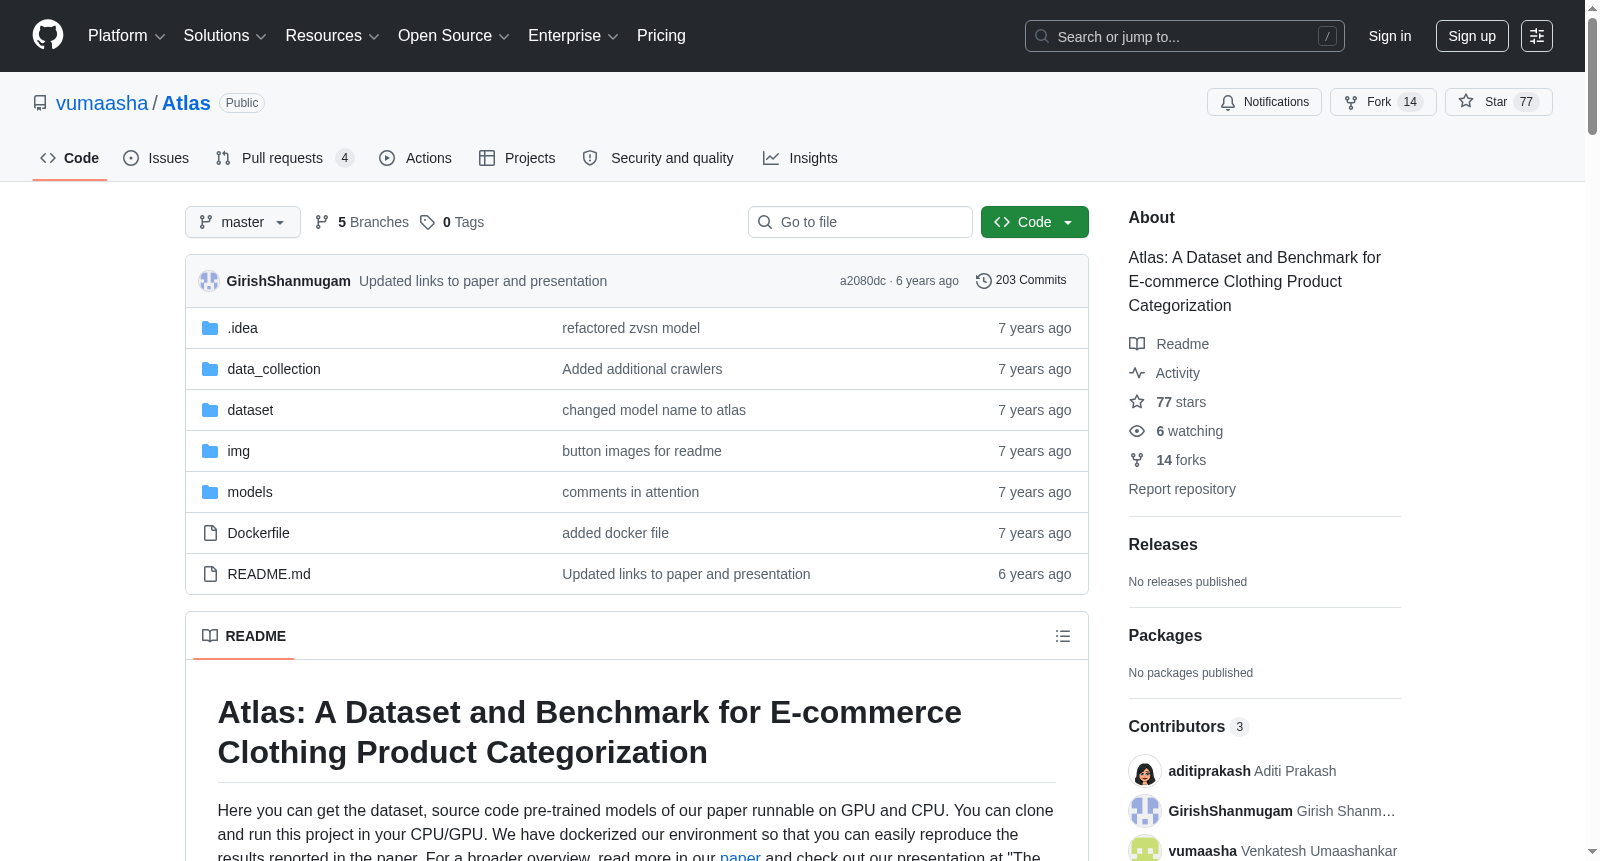Open the Contributors section link
This screenshot has height=861, width=1600.
click(x=1189, y=726)
